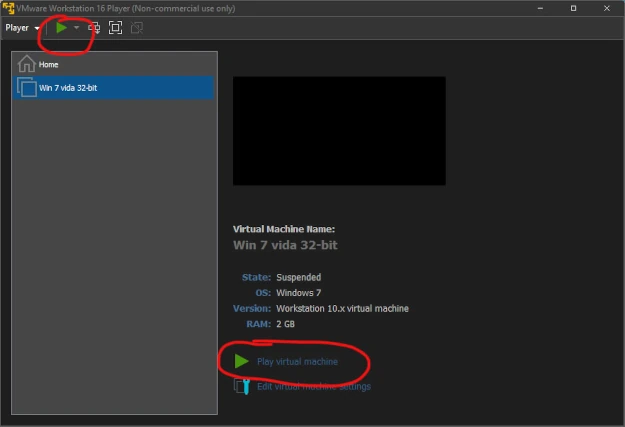Click the VM icon next to Win 7 vida
This screenshot has width=625, height=427.
[27, 88]
